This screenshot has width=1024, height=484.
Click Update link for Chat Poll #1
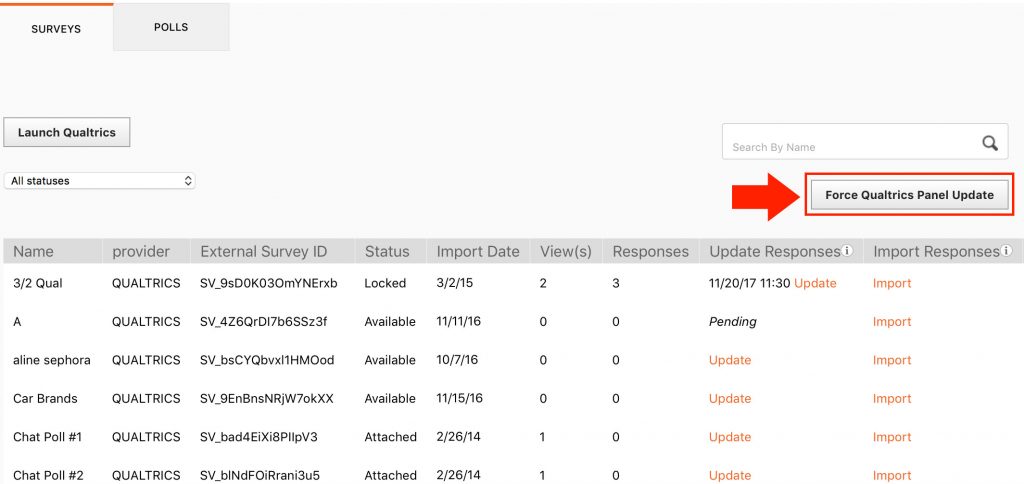730,437
